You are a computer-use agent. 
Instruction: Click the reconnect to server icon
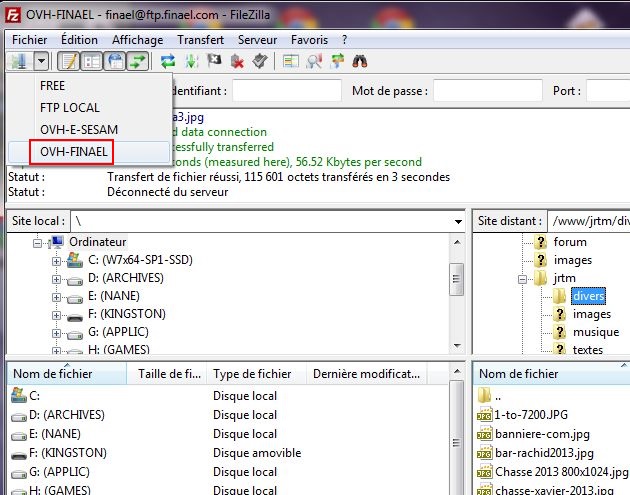tap(260, 61)
